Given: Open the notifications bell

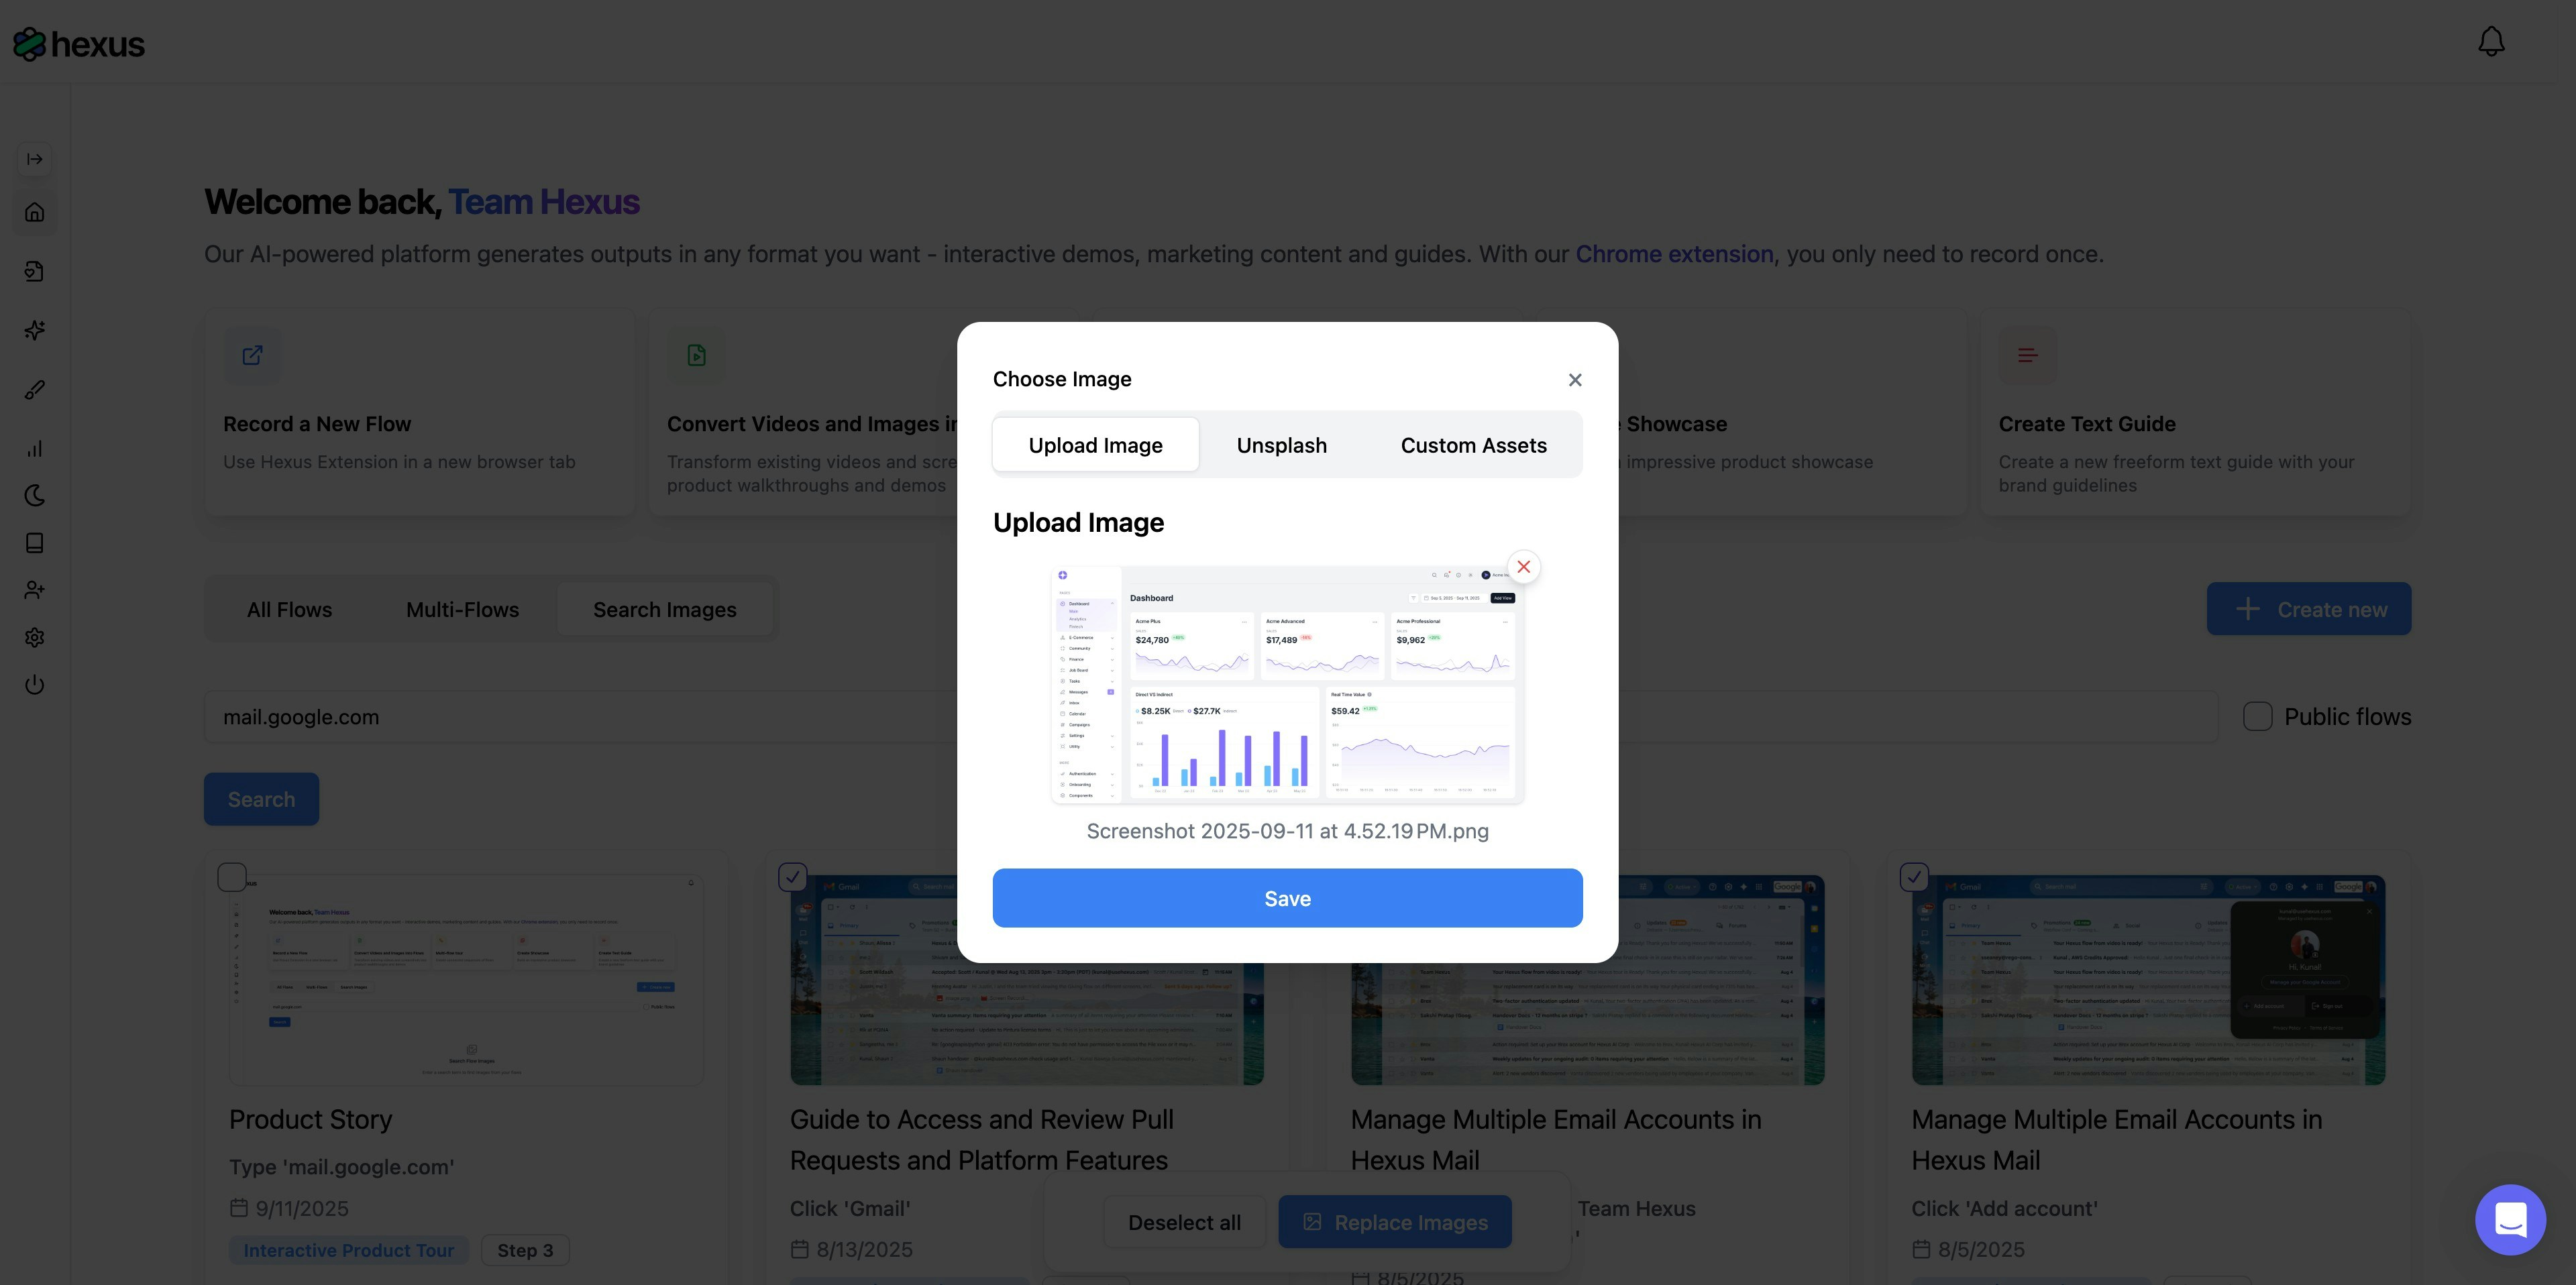Looking at the screenshot, I should (x=2491, y=42).
